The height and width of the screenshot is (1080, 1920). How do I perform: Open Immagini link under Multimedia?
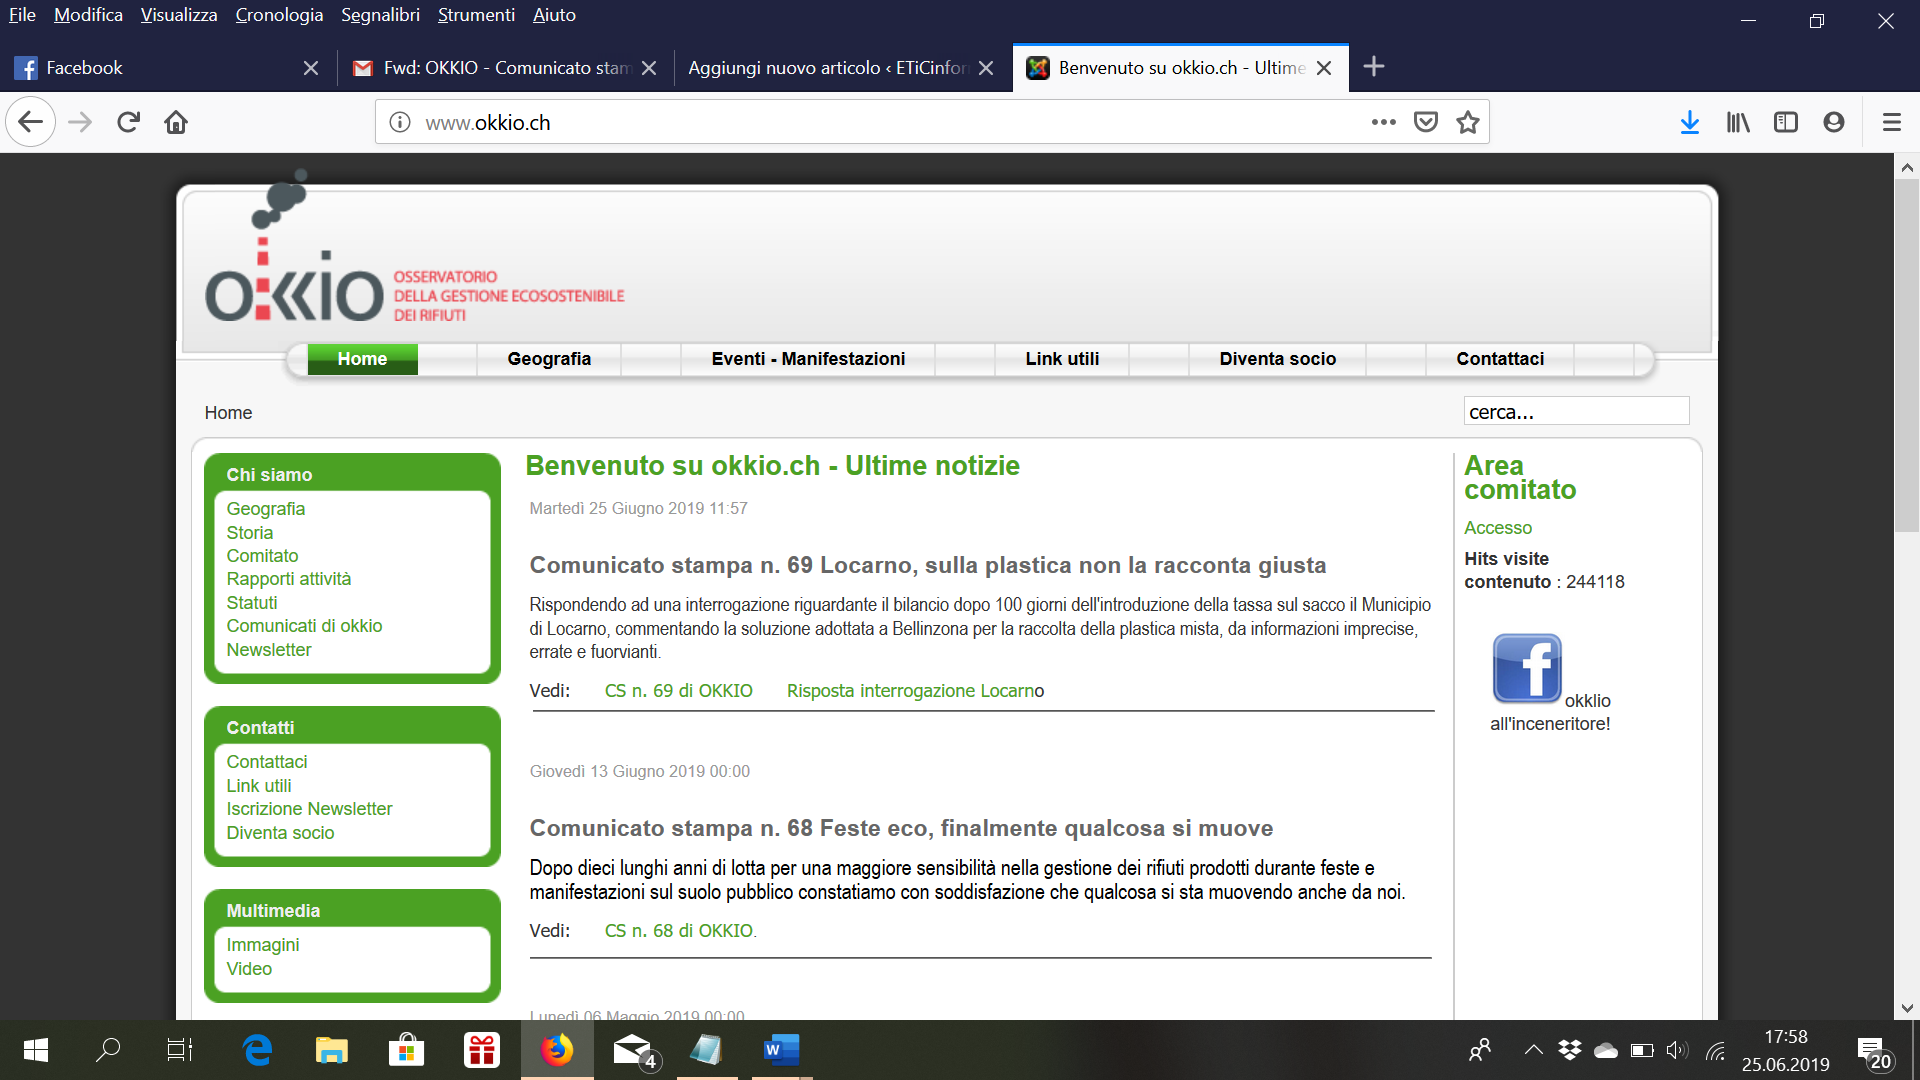click(x=262, y=945)
